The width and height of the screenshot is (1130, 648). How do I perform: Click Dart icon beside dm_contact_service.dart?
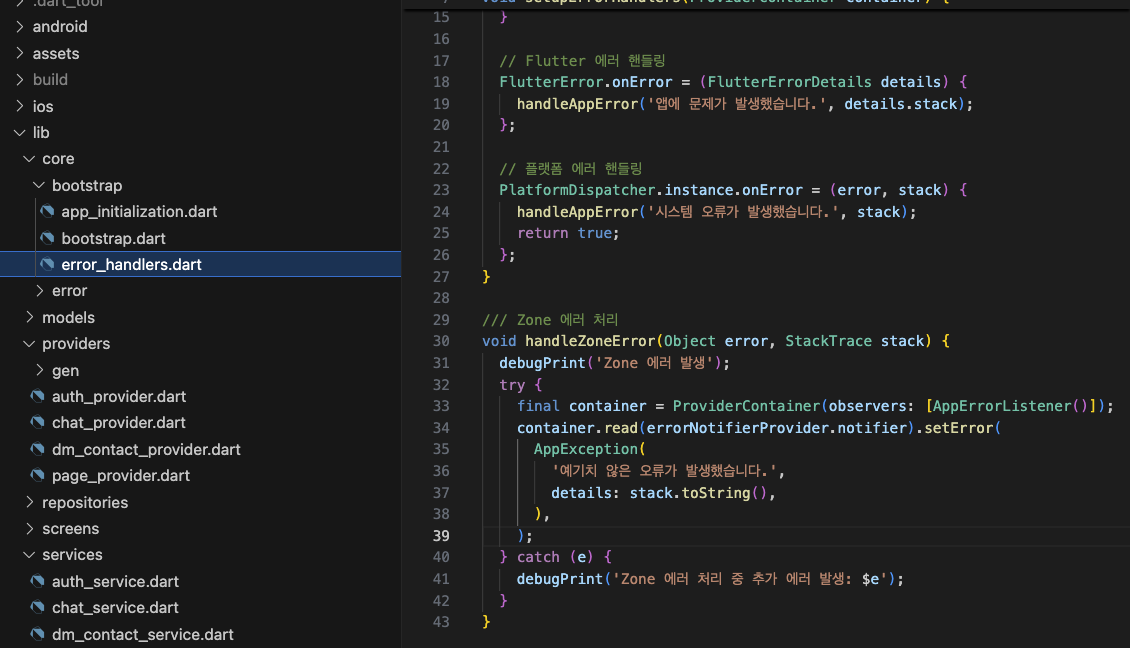(x=37, y=634)
